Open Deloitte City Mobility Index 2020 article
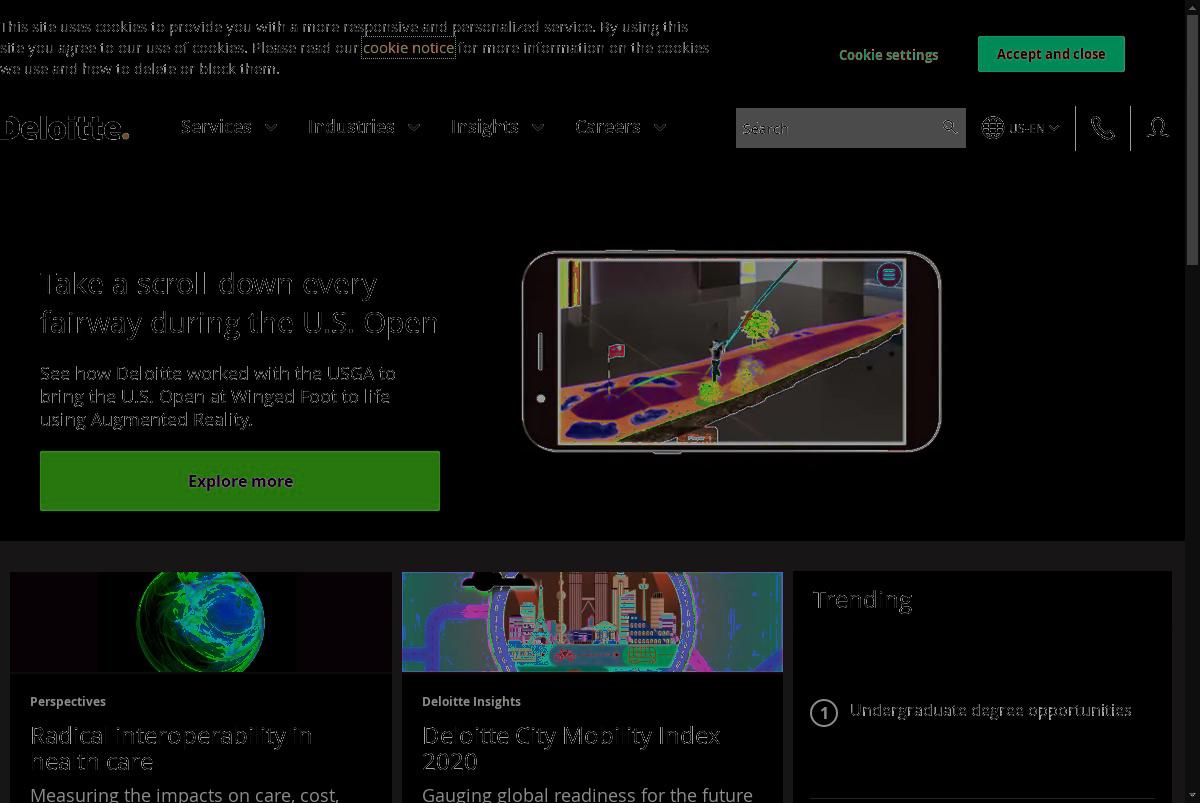The image size is (1200, 803). point(571,748)
